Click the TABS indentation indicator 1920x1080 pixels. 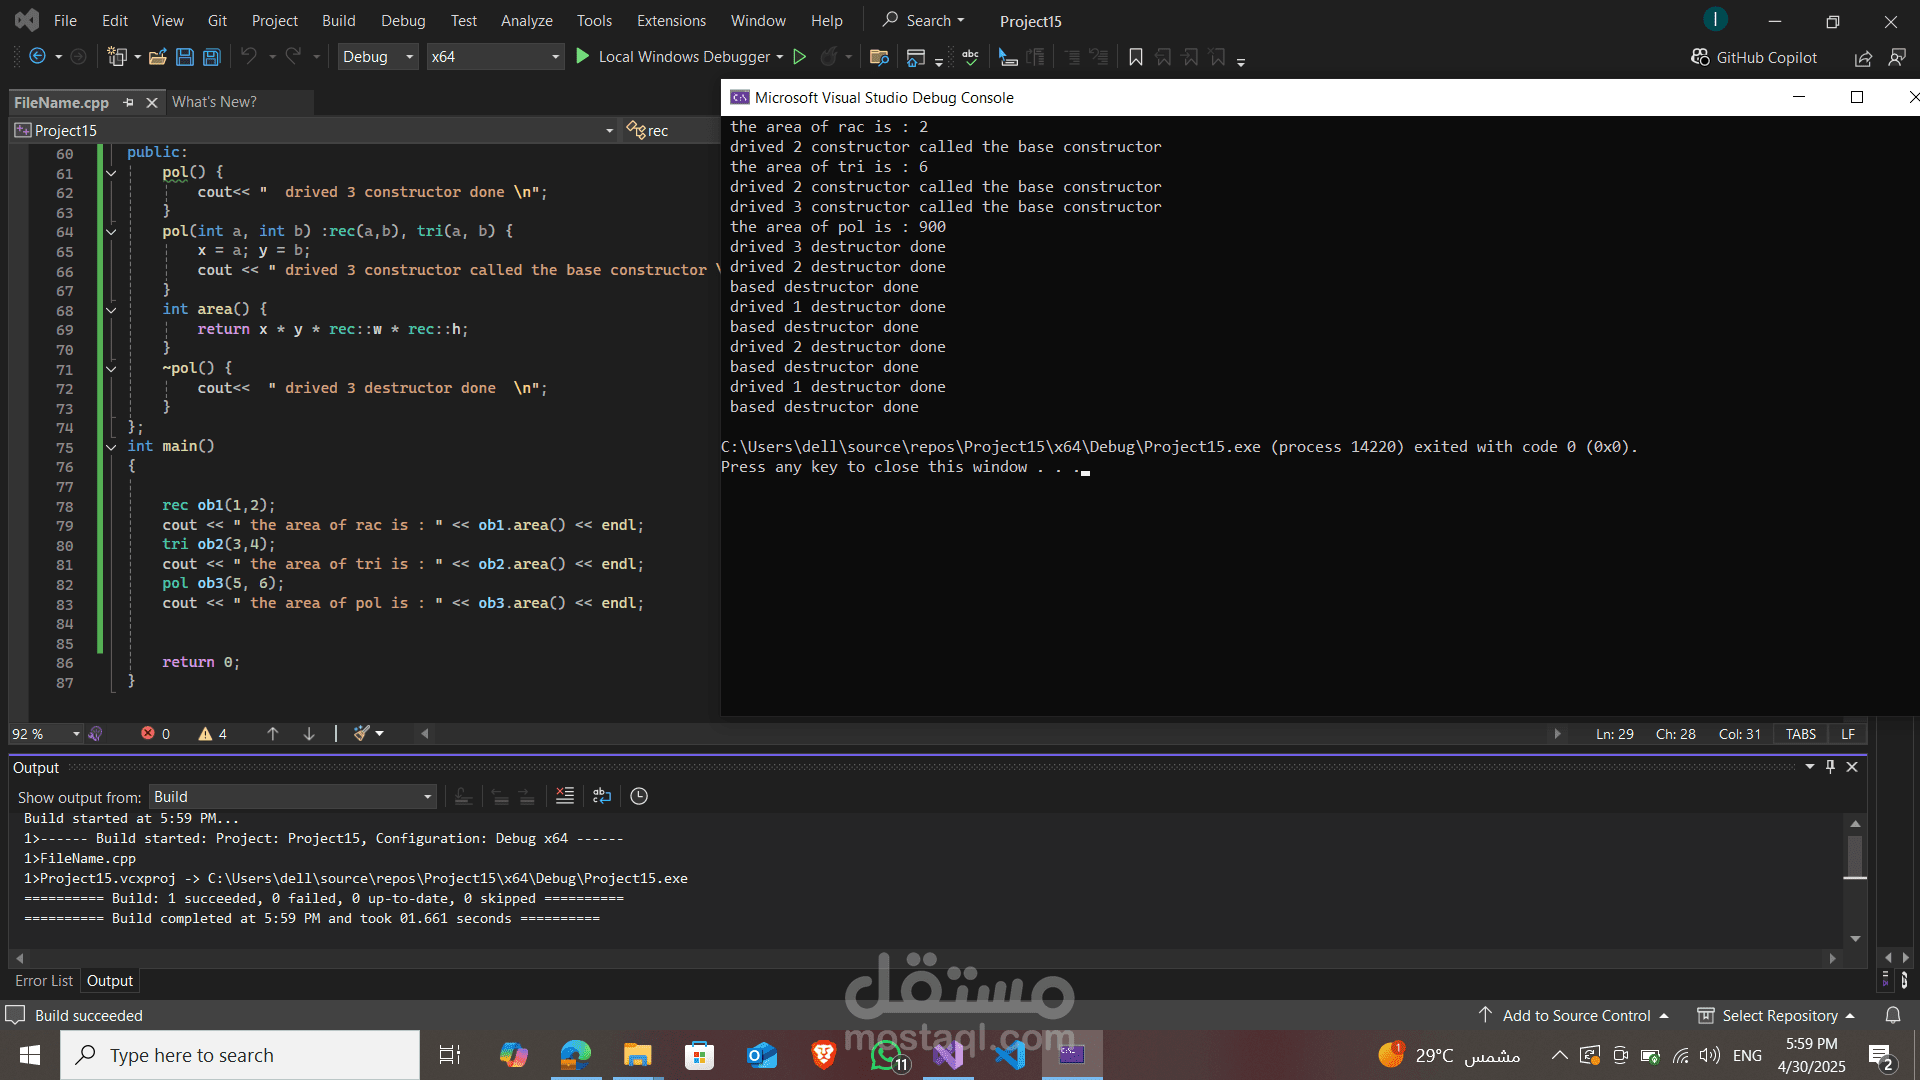(x=1801, y=734)
